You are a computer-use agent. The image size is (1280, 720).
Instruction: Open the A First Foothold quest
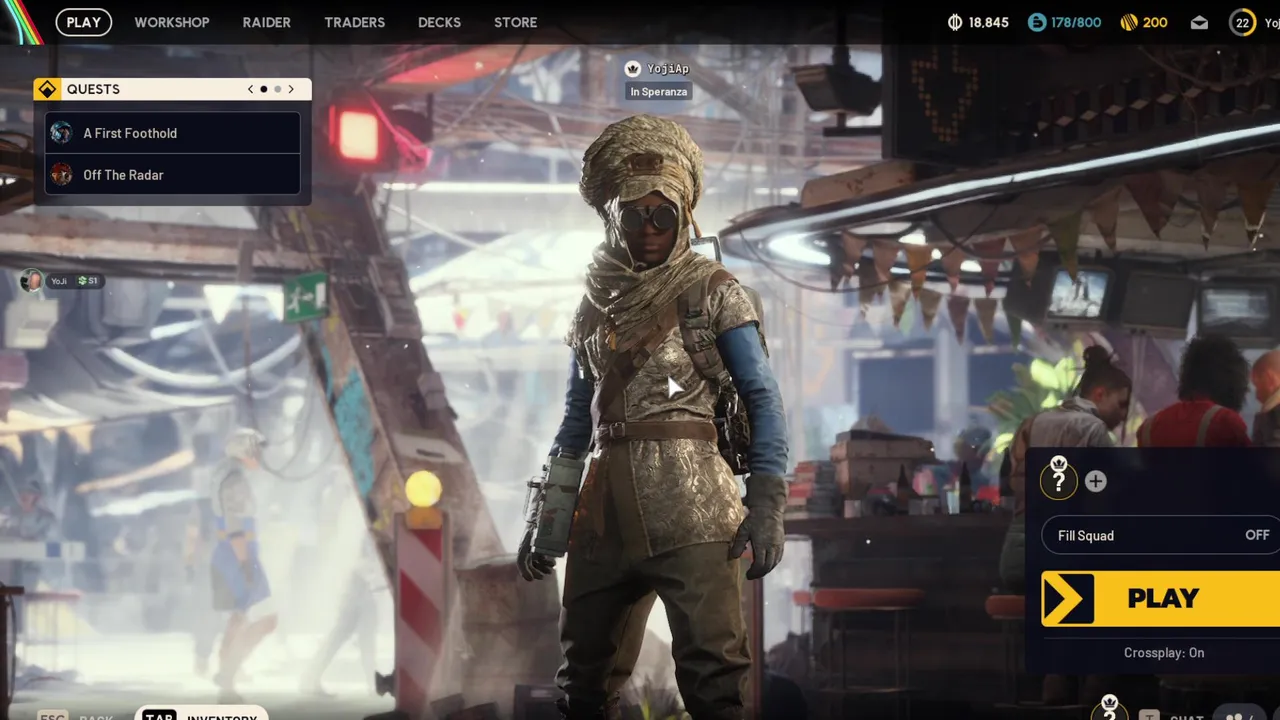point(172,133)
